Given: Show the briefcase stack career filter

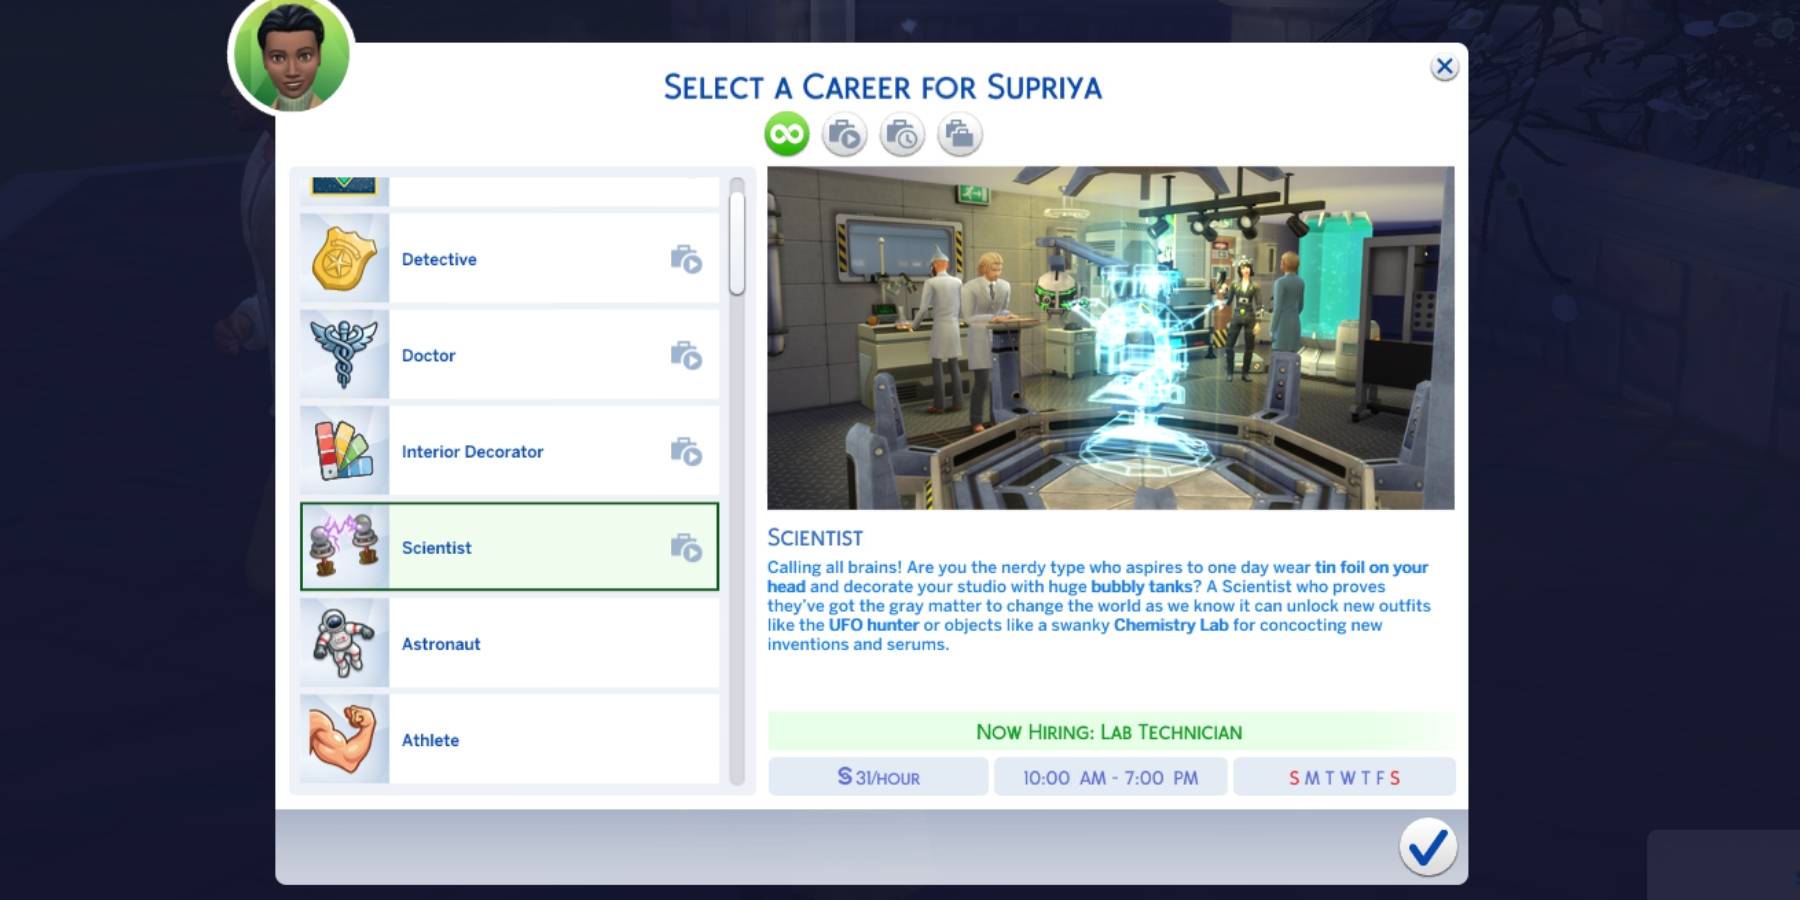Looking at the screenshot, I should click(x=960, y=134).
